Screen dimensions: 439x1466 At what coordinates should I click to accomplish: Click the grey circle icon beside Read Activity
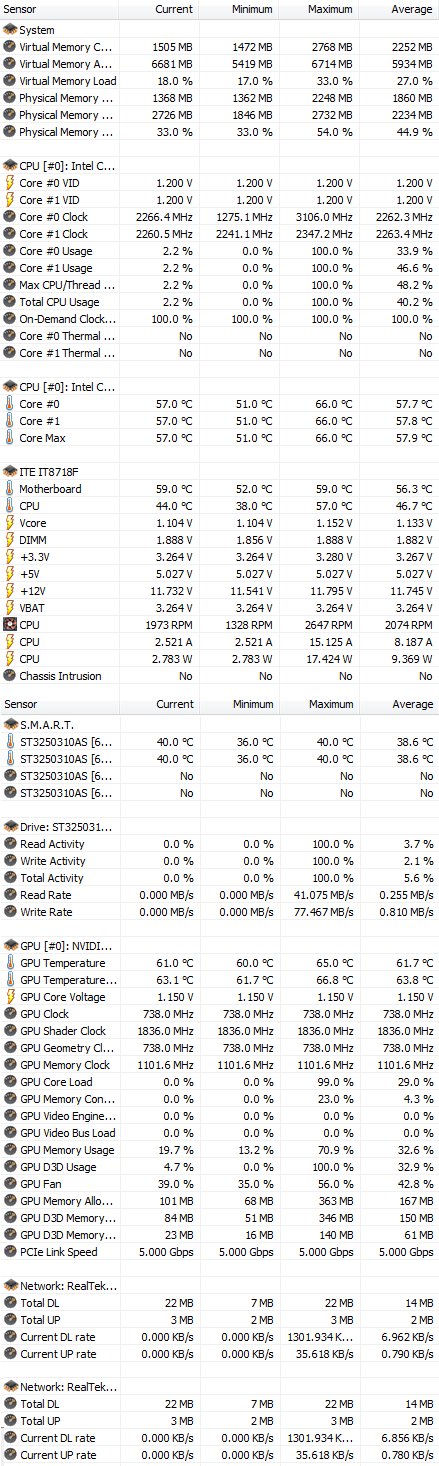(x=10, y=844)
